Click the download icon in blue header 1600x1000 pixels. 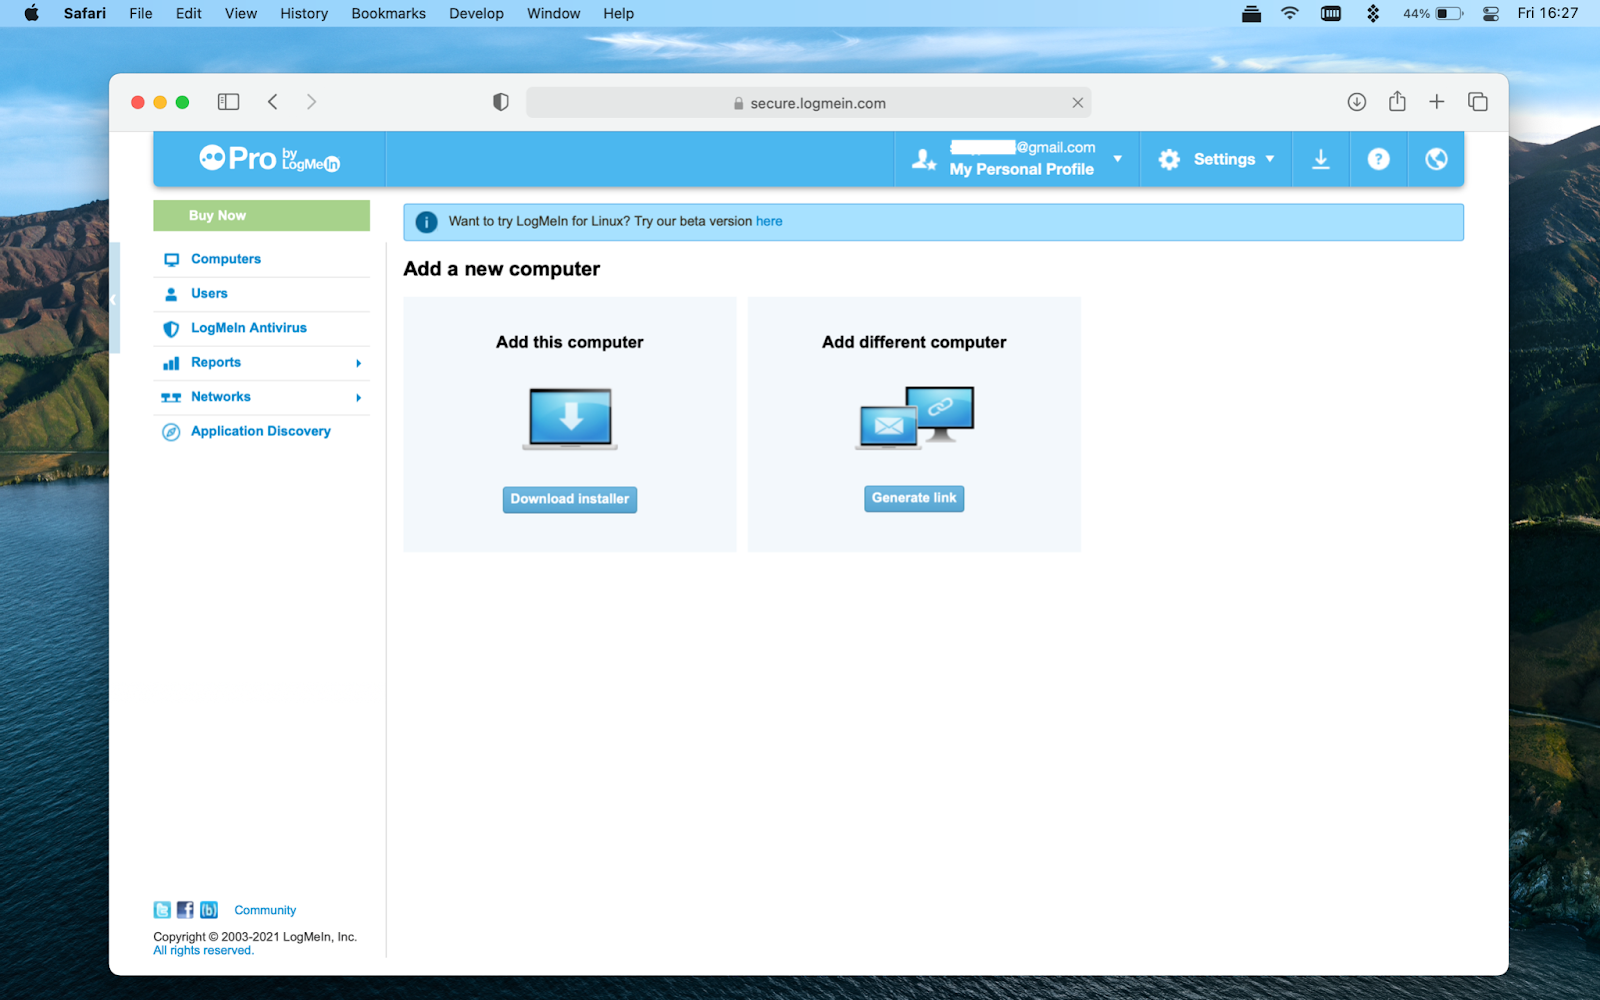coord(1321,159)
